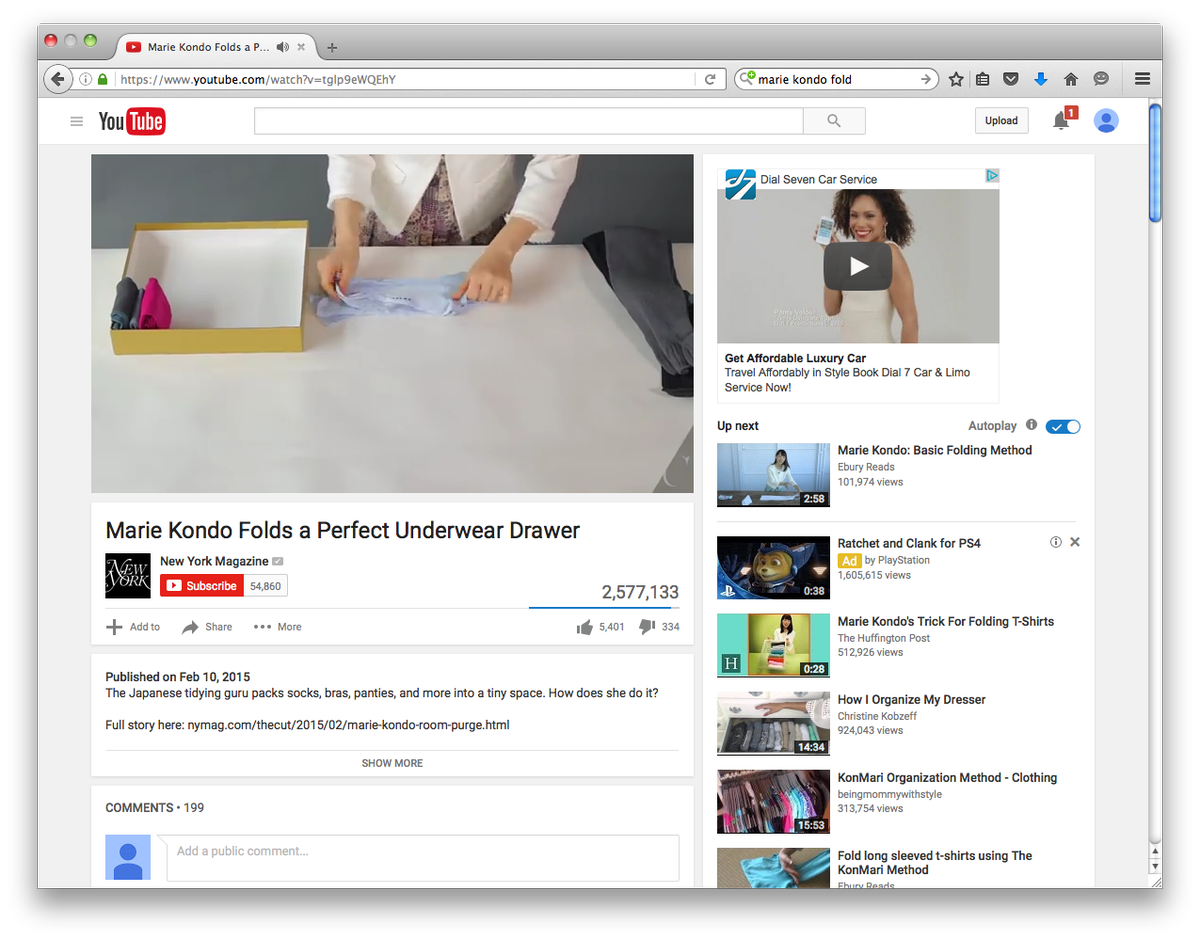Open Fold long sleeved t-shirts video title
The height and width of the screenshot is (940, 1200).
pos(935,862)
